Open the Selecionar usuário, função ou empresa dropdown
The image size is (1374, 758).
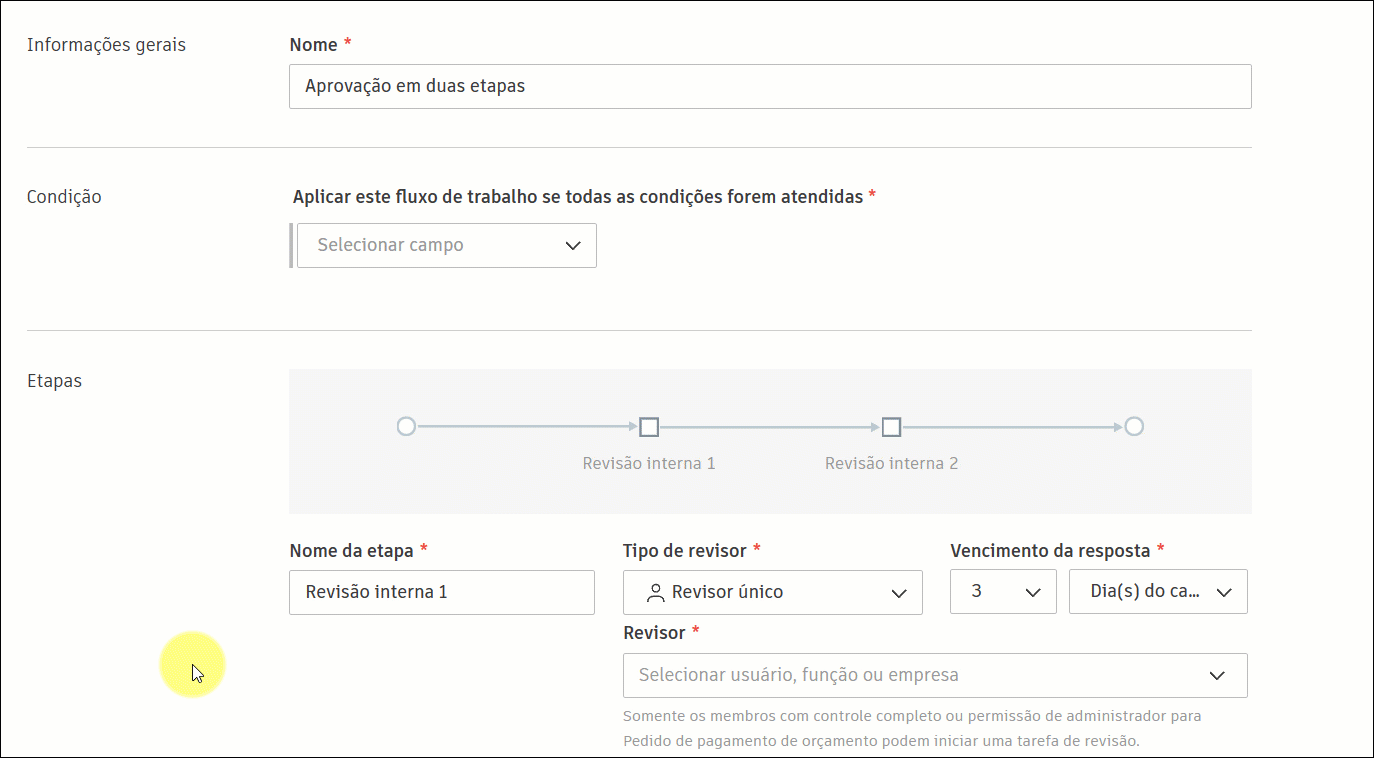click(x=935, y=675)
